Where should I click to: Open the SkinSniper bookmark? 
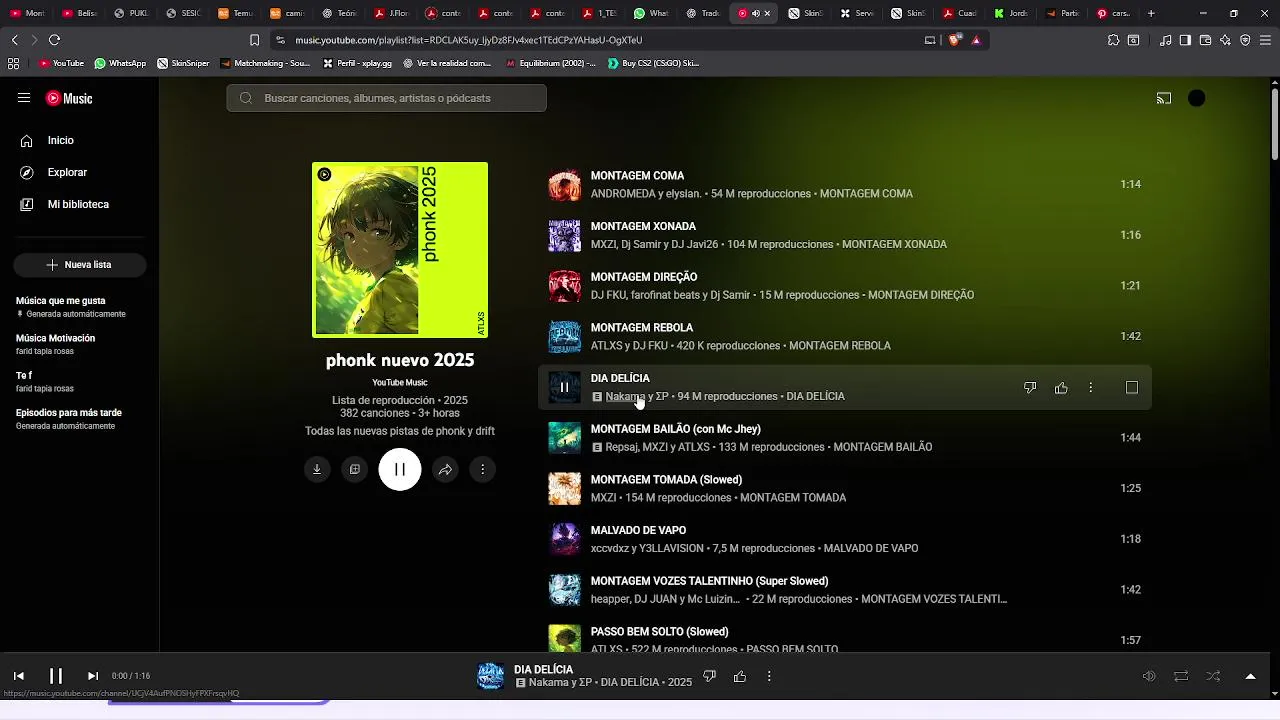[x=182, y=63]
